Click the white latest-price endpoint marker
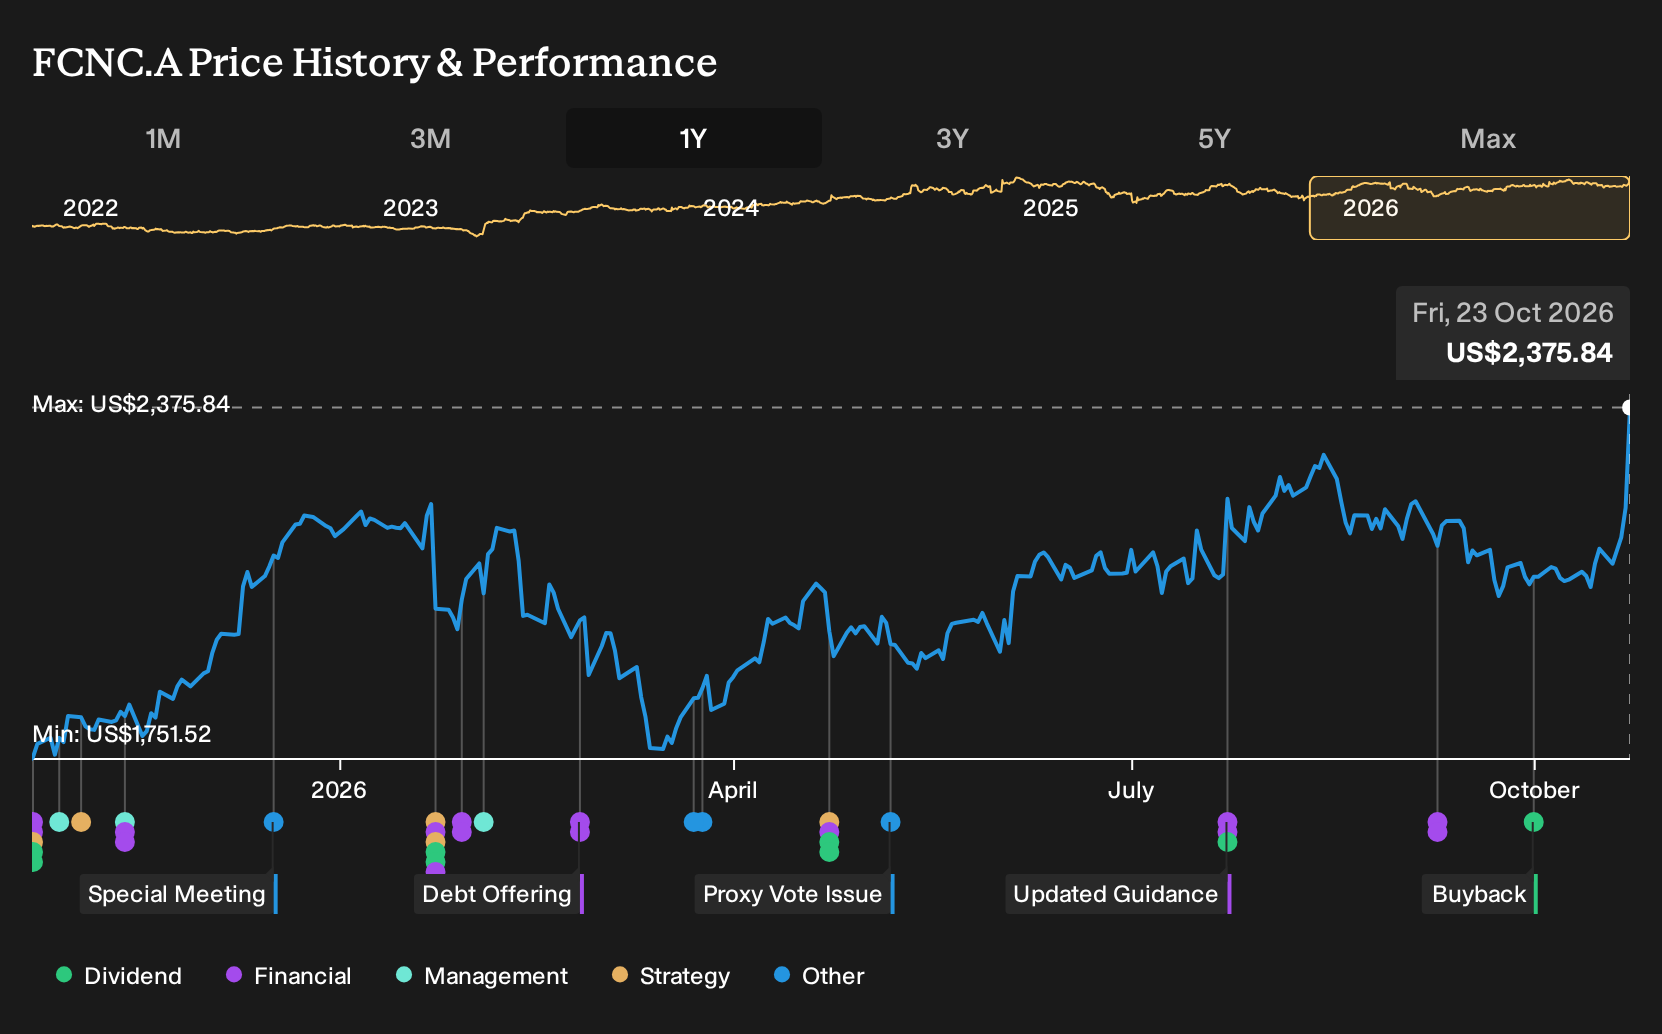 [x=1628, y=407]
